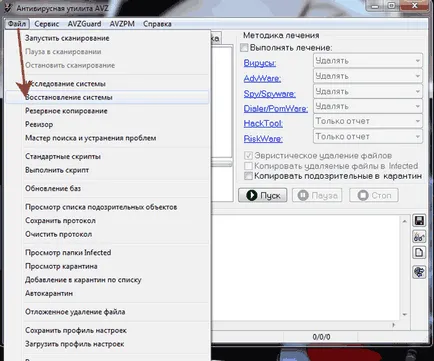Toggle Эвристическое удаление файлов checkbox
The image size is (434, 361).
(248, 155)
